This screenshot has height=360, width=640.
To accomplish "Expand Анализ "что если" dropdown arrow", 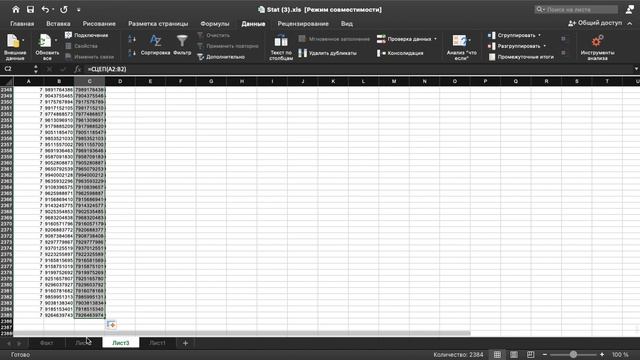I will point(470,40).
